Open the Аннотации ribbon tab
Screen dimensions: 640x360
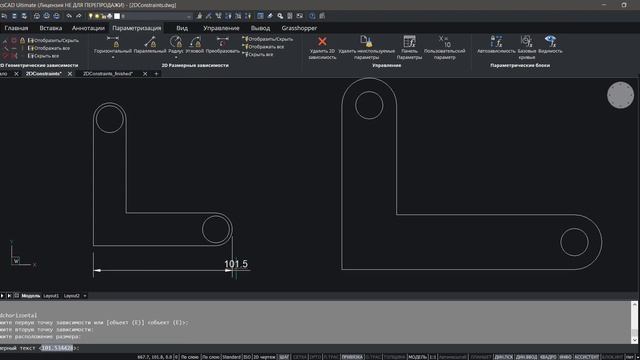click(88, 28)
